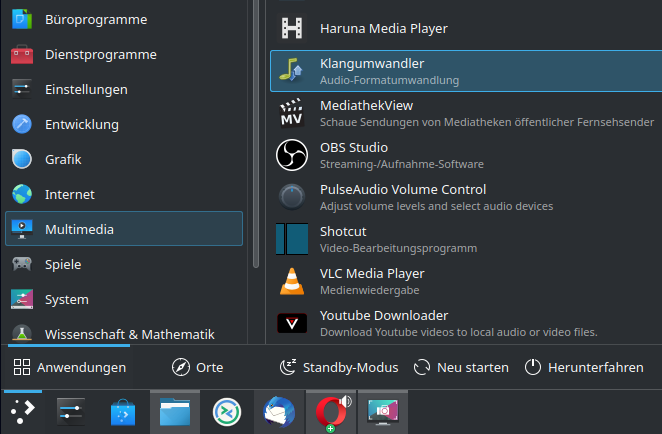Viewport: 662px width, 434px height.
Task: Launch VLC using the traffic cone icon
Action: point(292,281)
